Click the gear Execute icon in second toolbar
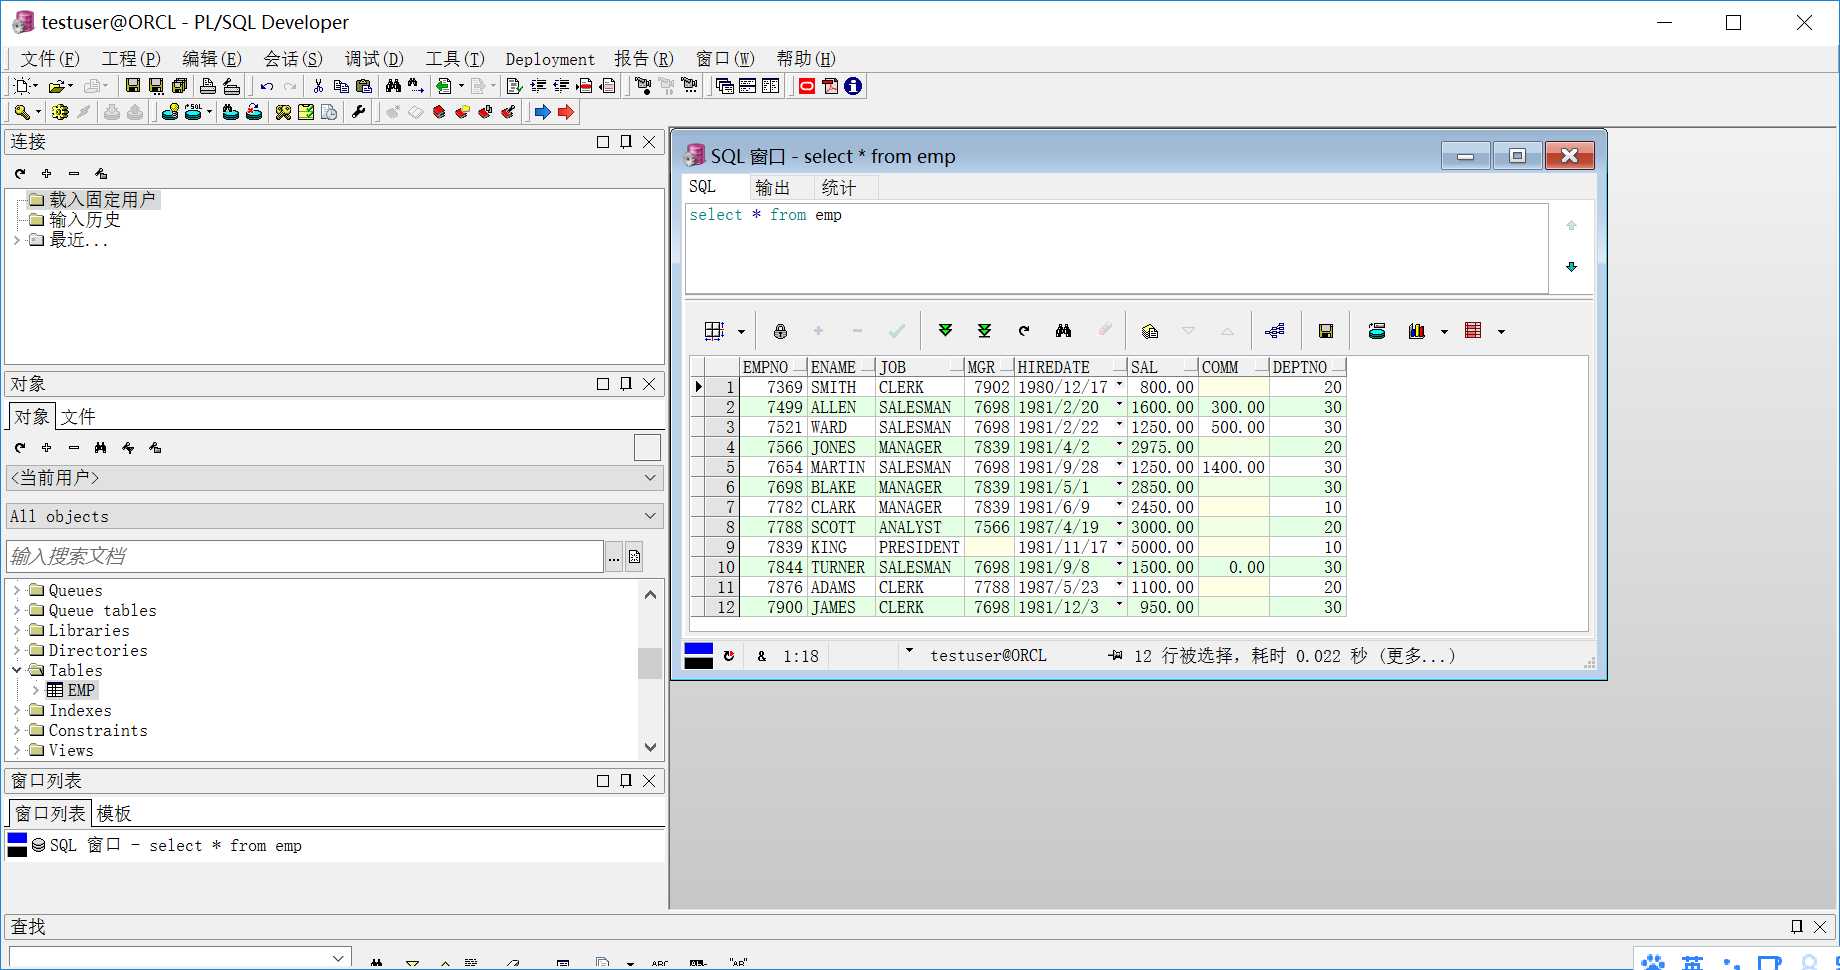 (x=60, y=112)
